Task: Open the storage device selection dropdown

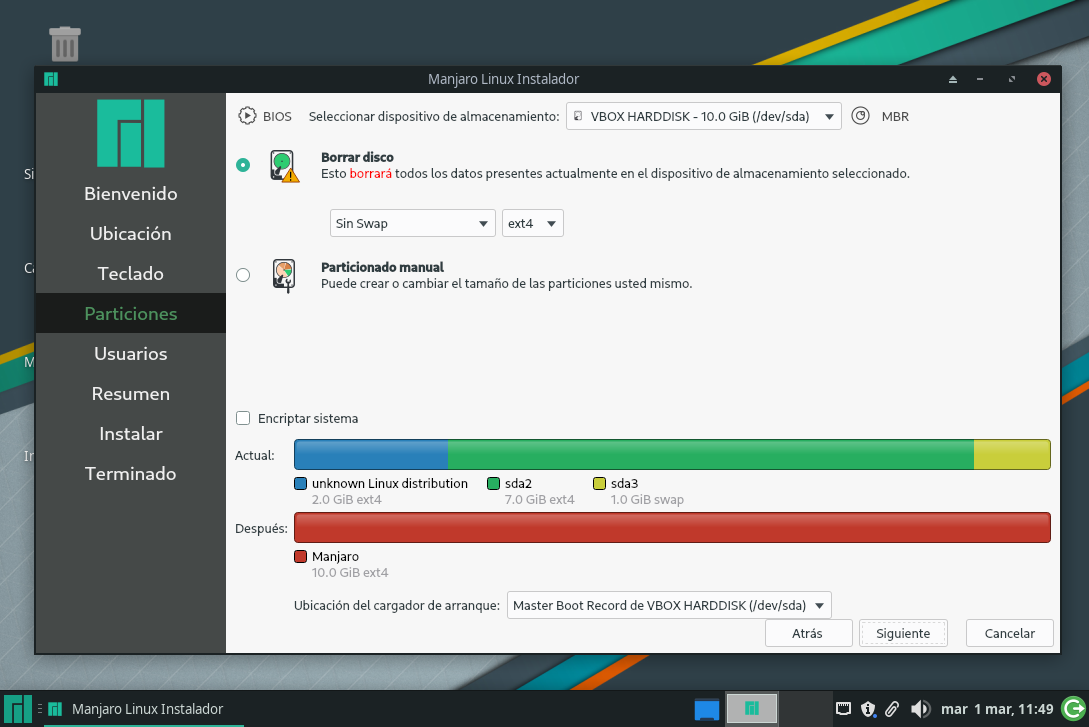Action: point(703,116)
